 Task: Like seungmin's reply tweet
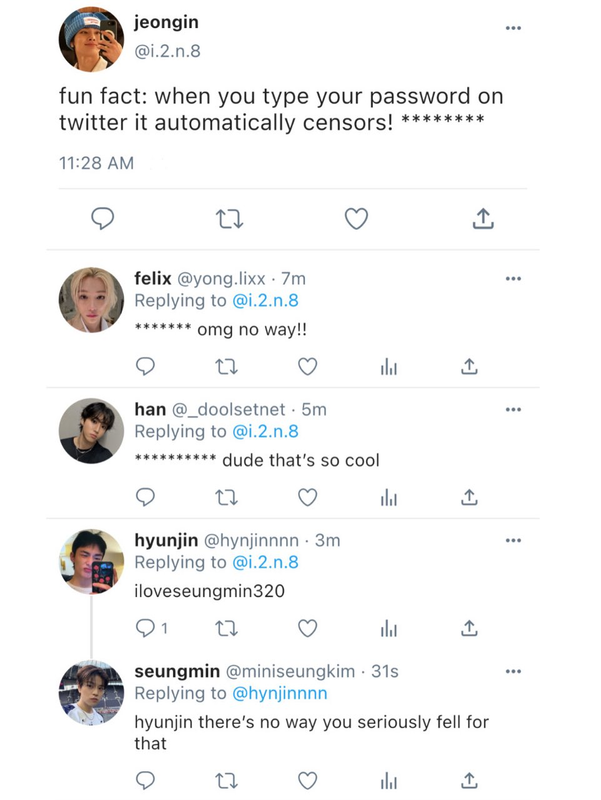308,781
